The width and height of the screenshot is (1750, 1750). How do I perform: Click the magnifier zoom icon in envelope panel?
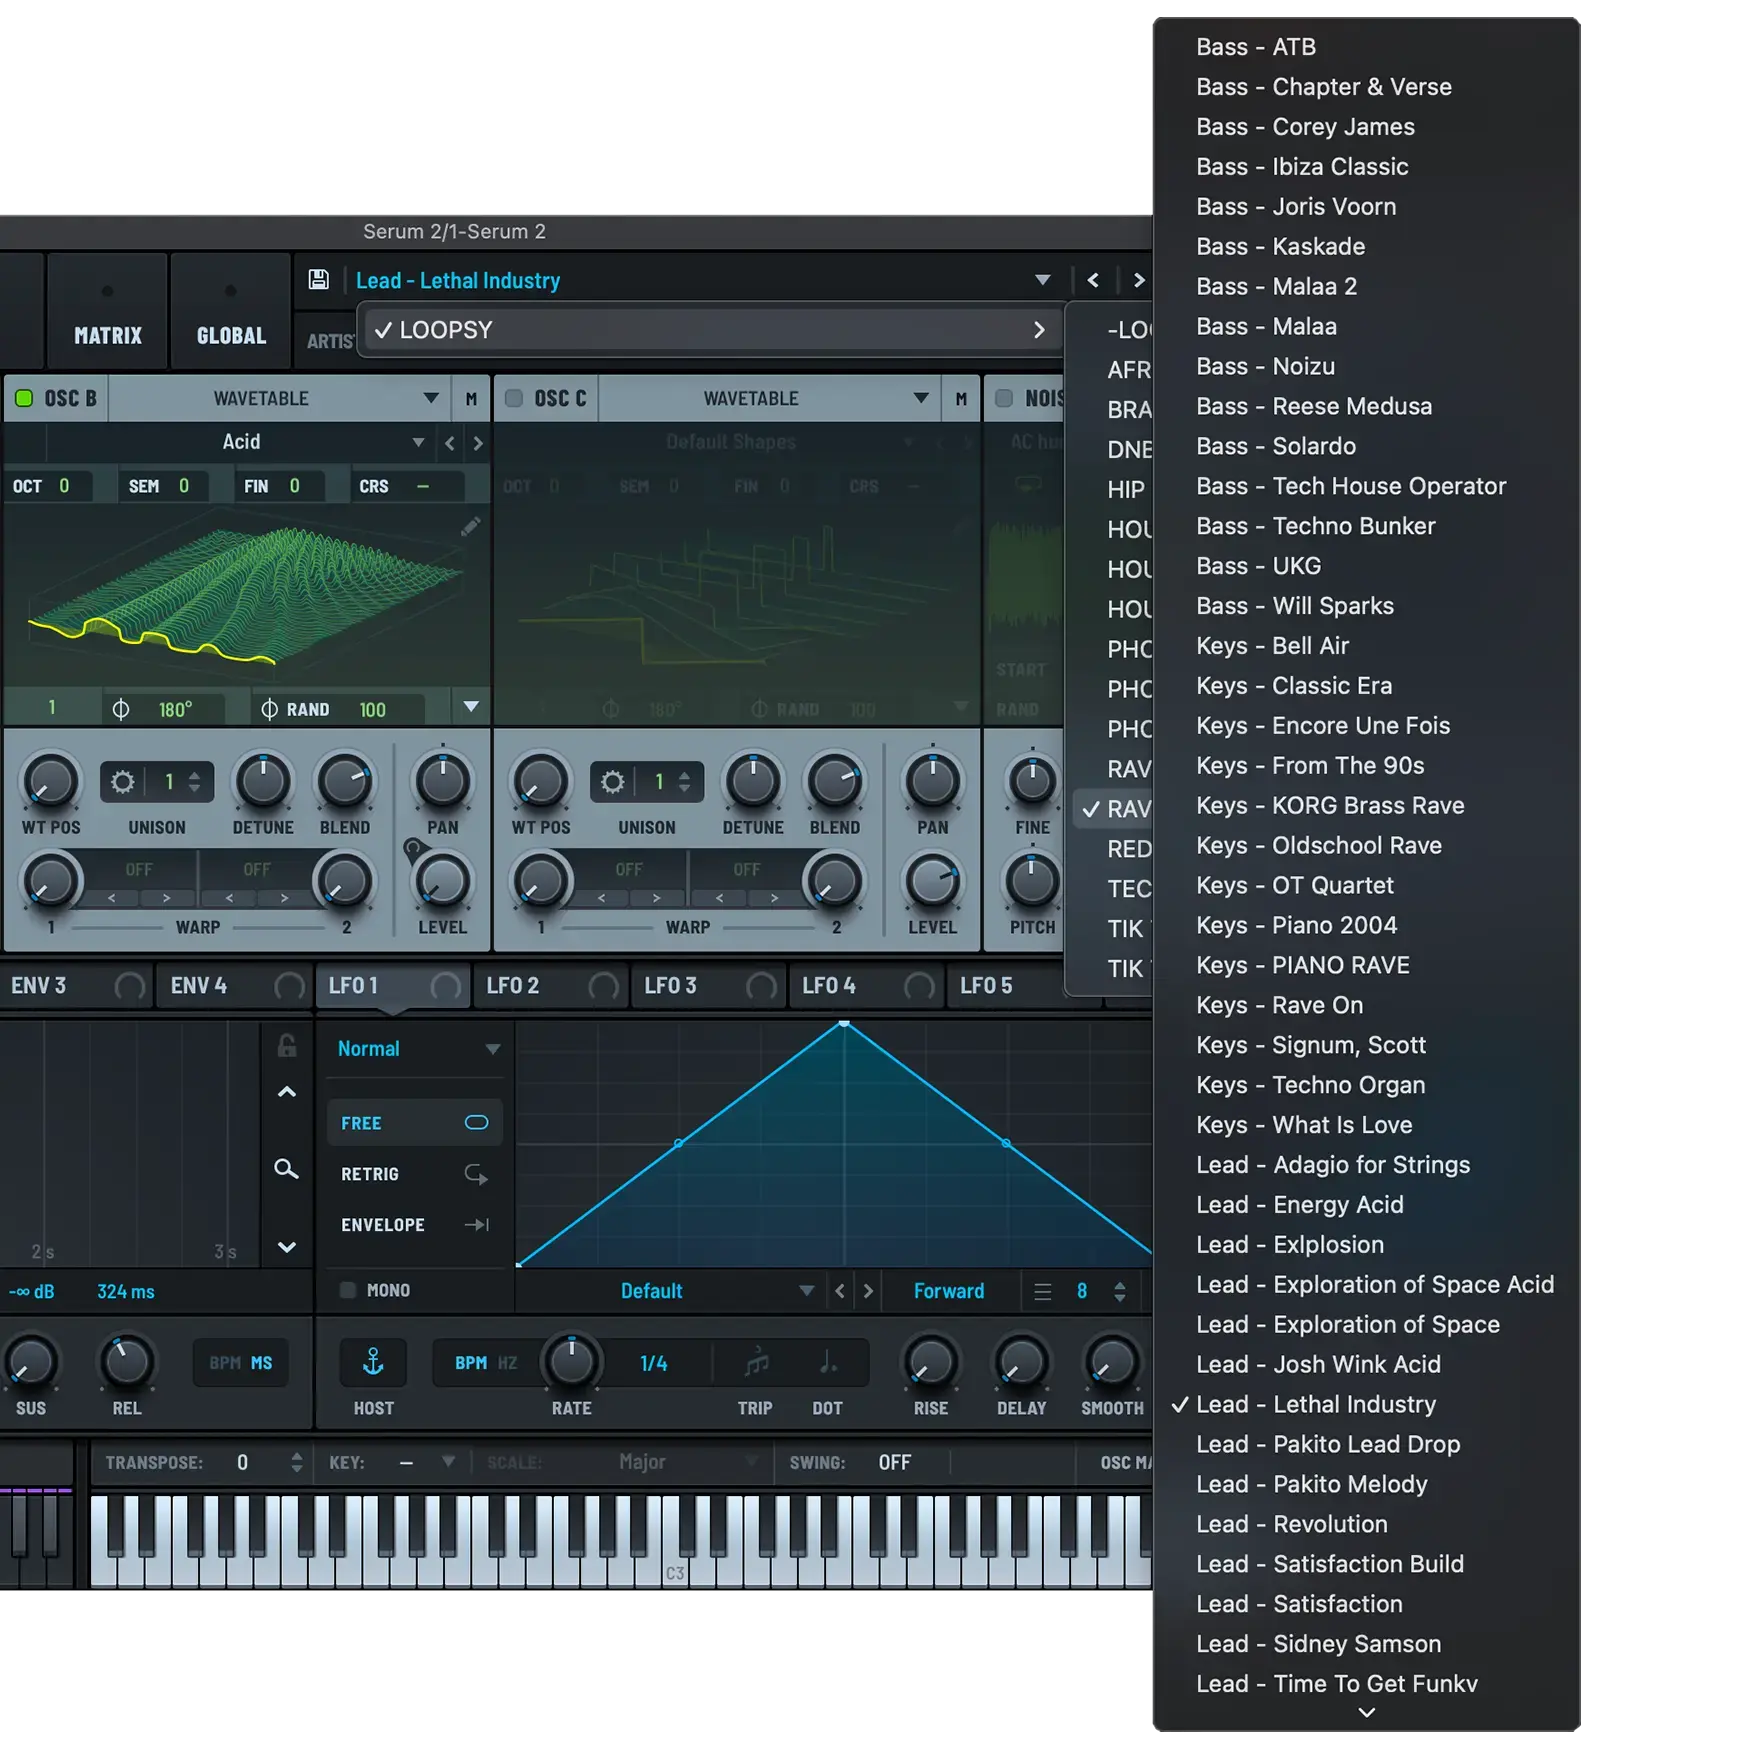pos(286,1169)
